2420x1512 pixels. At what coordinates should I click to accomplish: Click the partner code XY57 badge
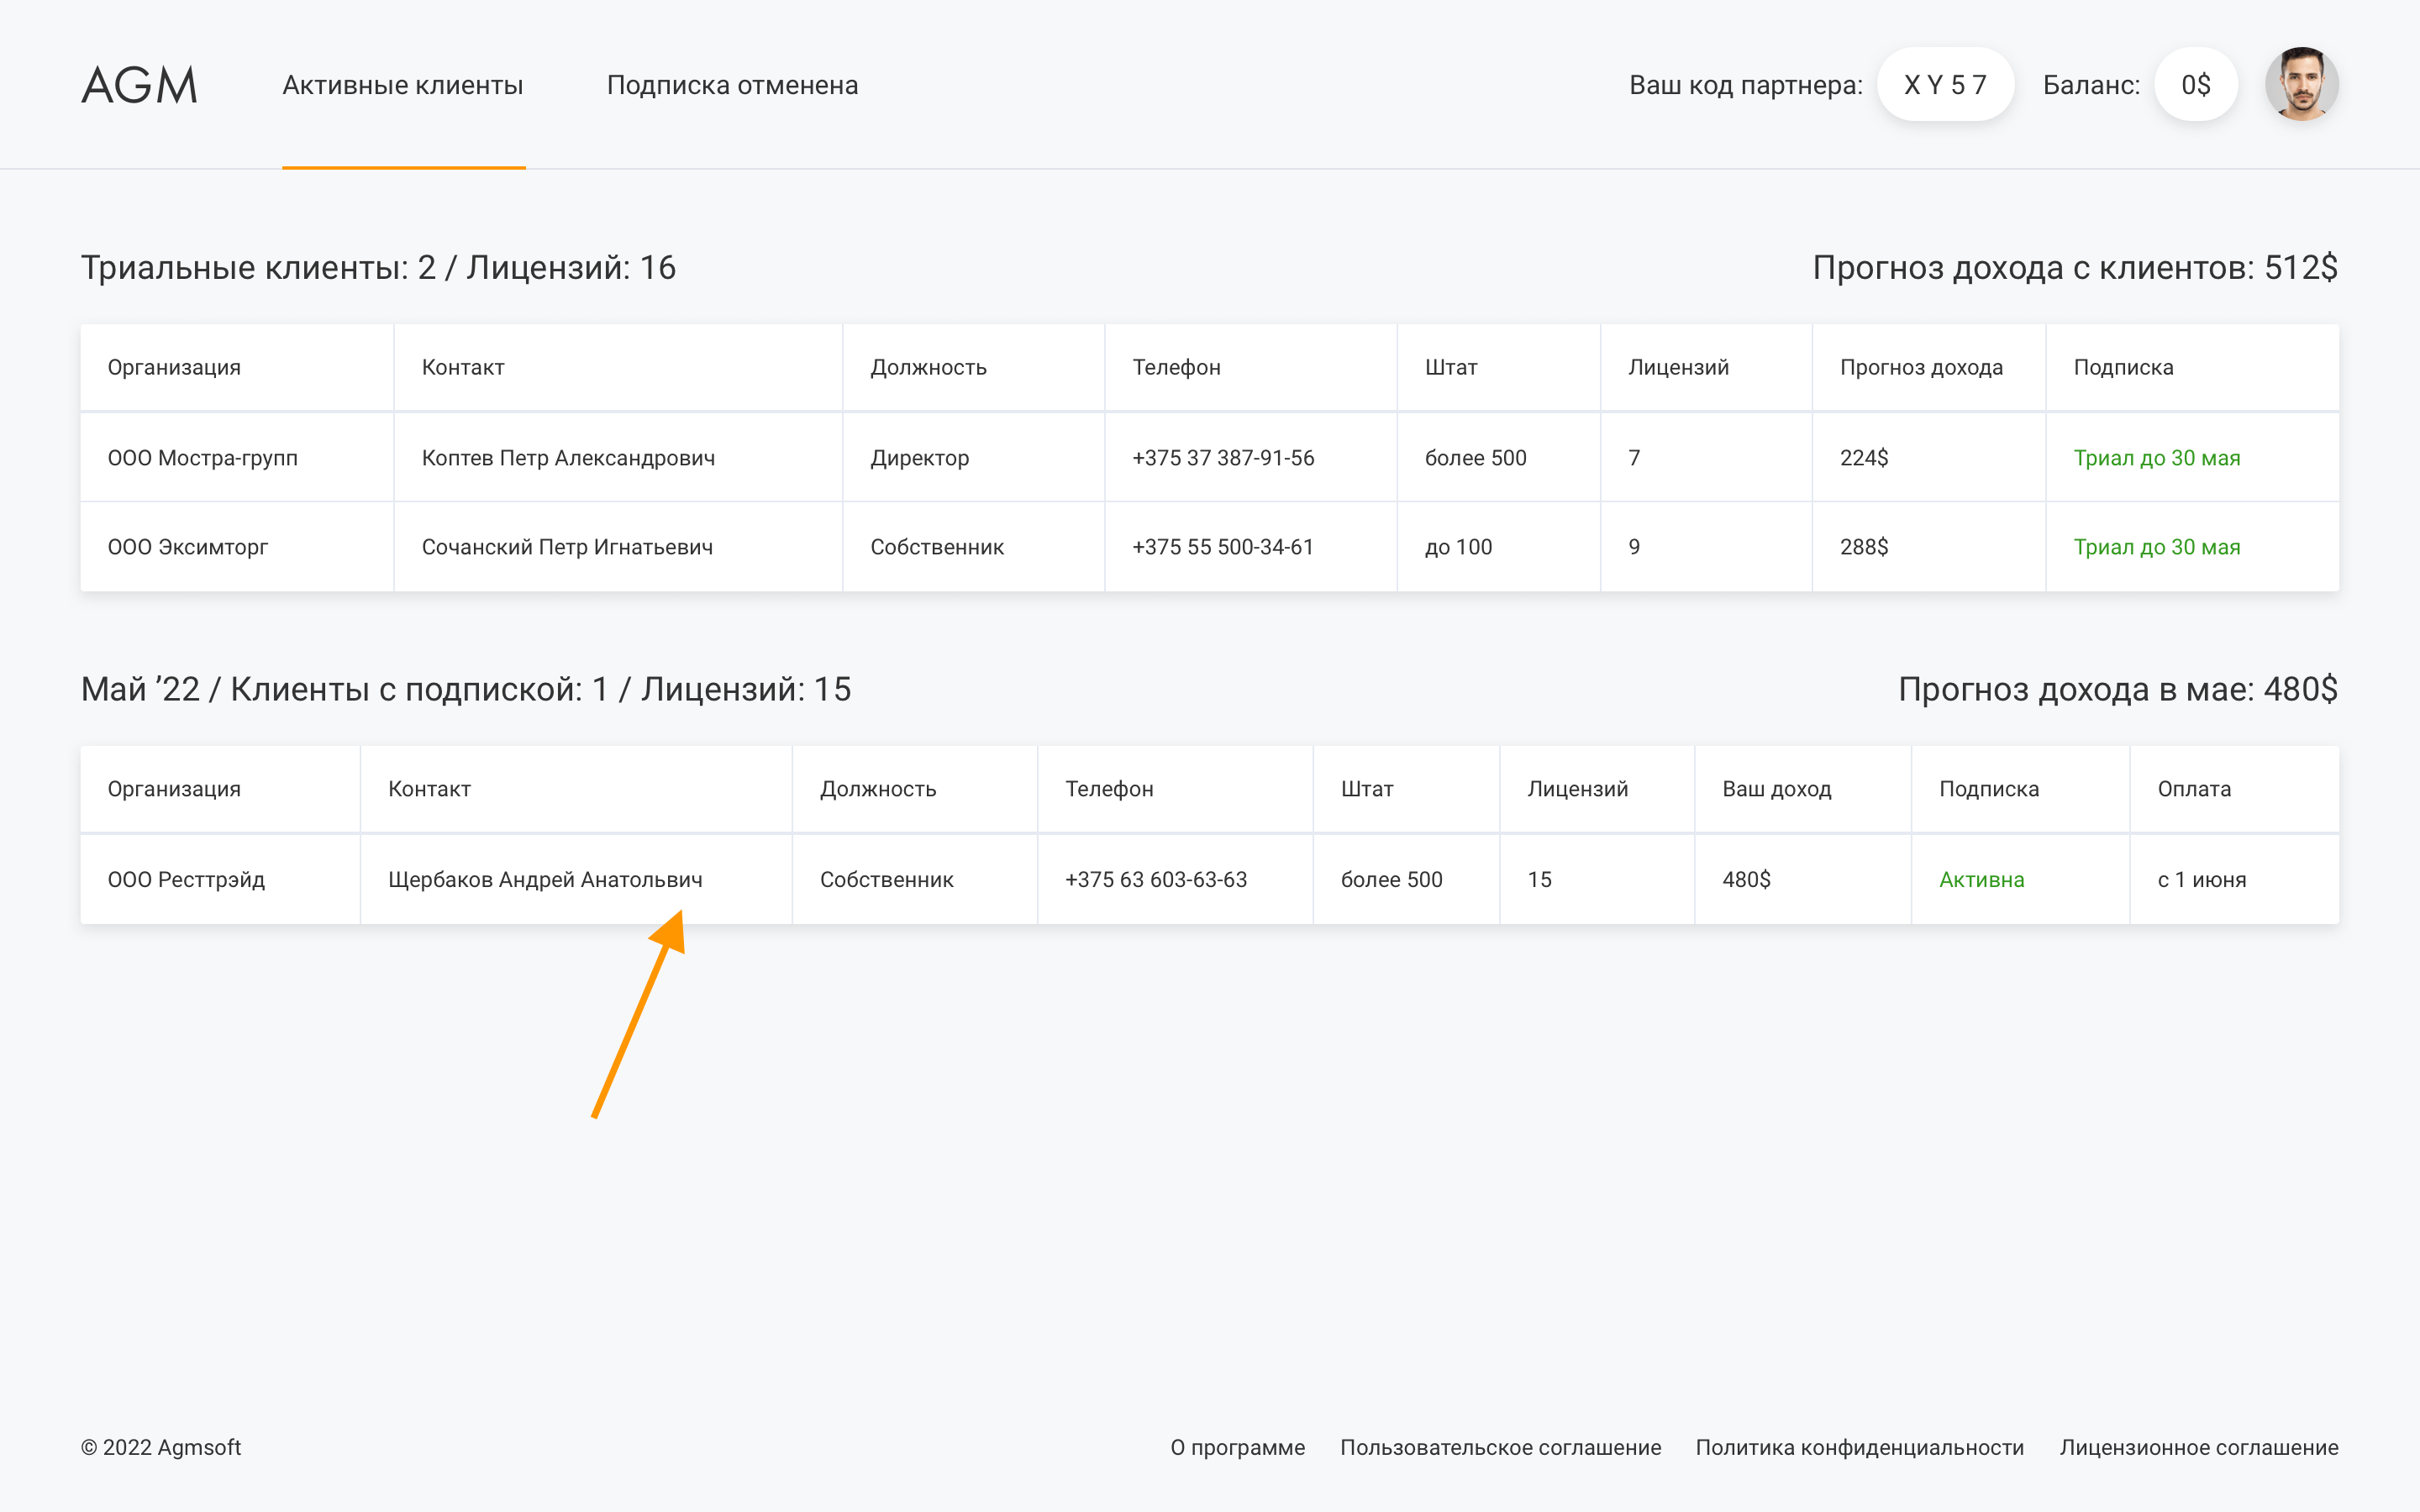[1944, 85]
